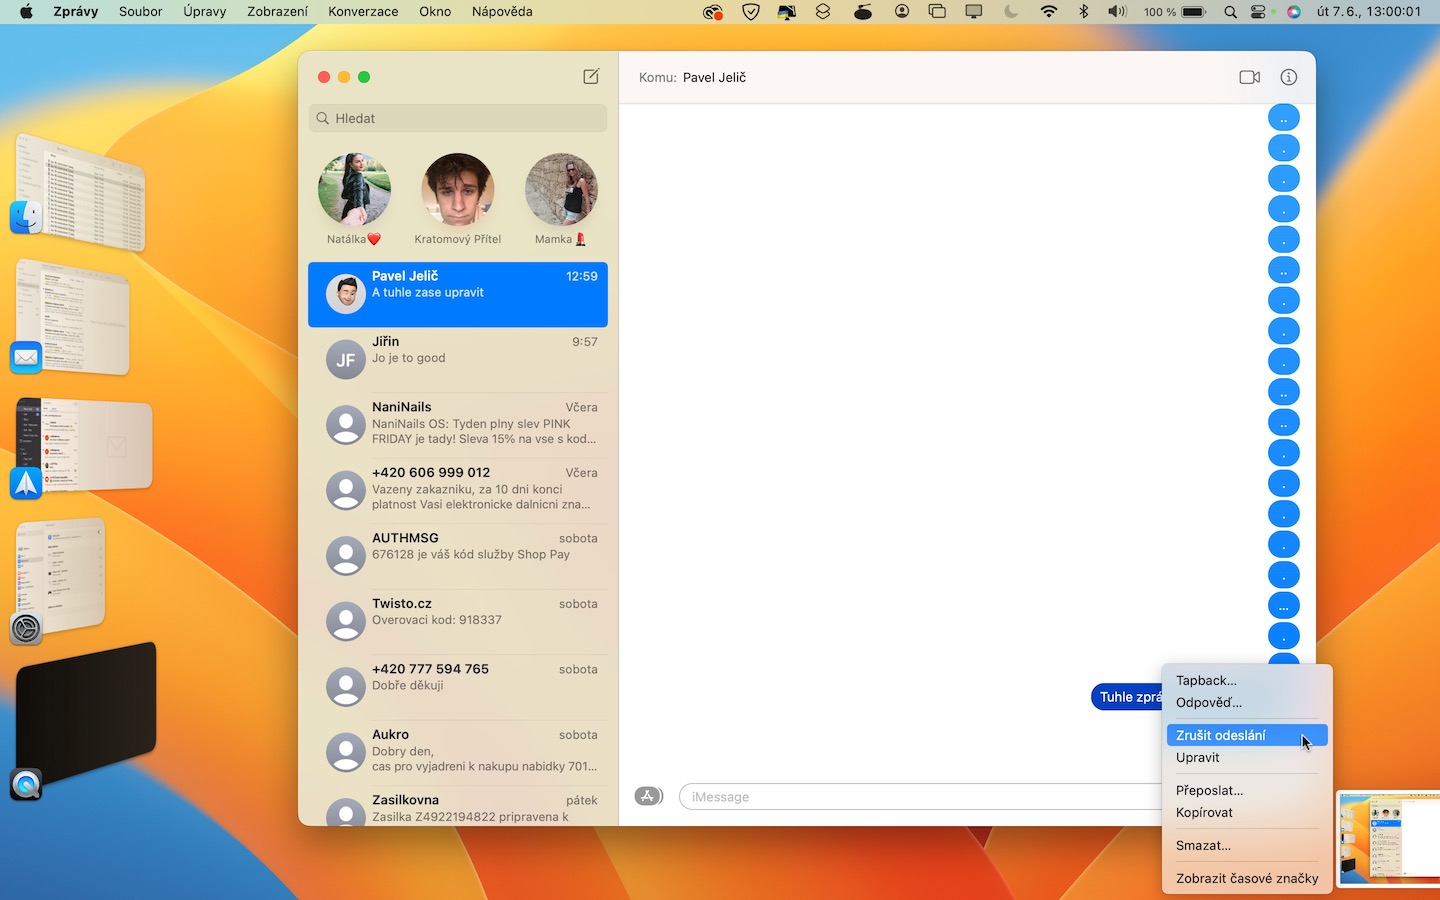Image resolution: width=1440 pixels, height=900 pixels.
Task: Open the Zobrazení menu
Action: [277, 12]
